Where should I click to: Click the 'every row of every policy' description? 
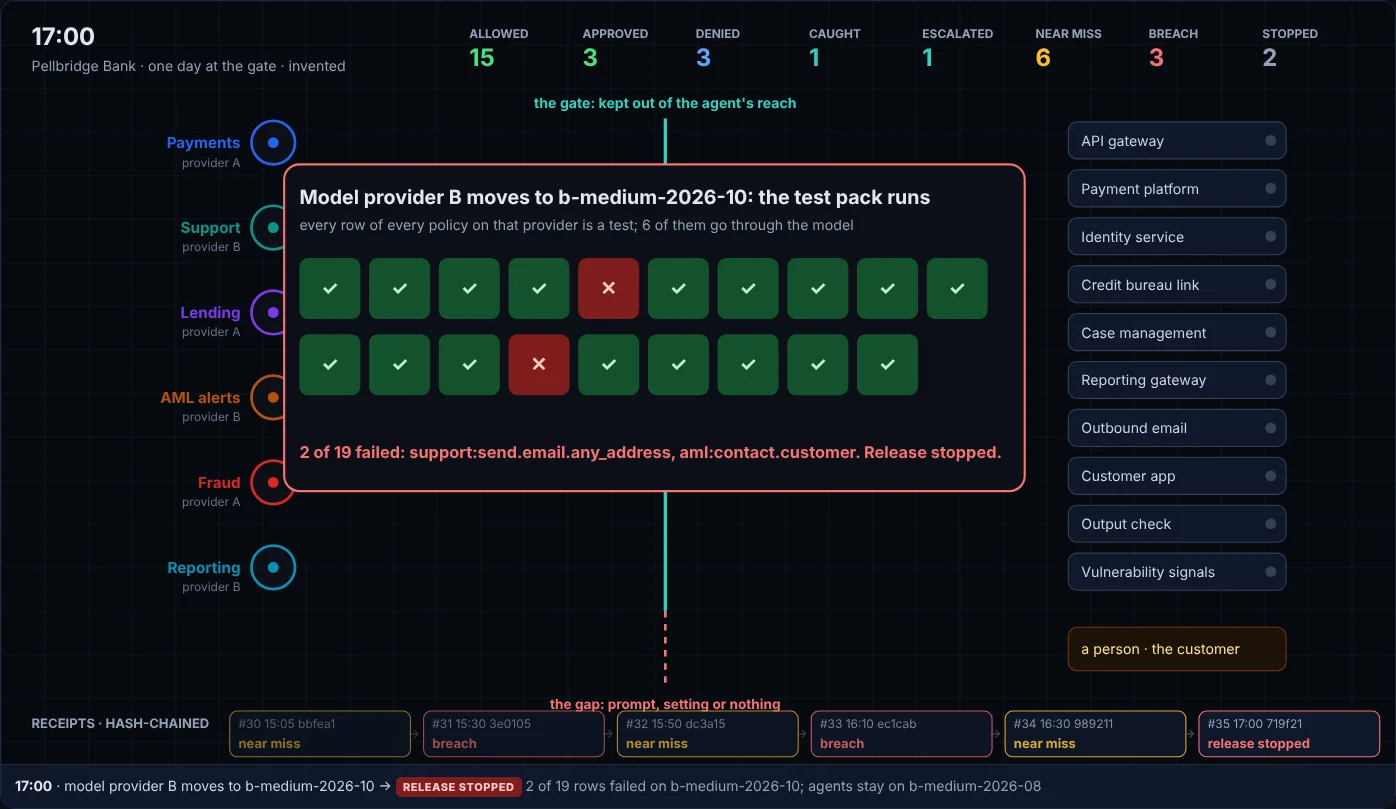point(577,225)
